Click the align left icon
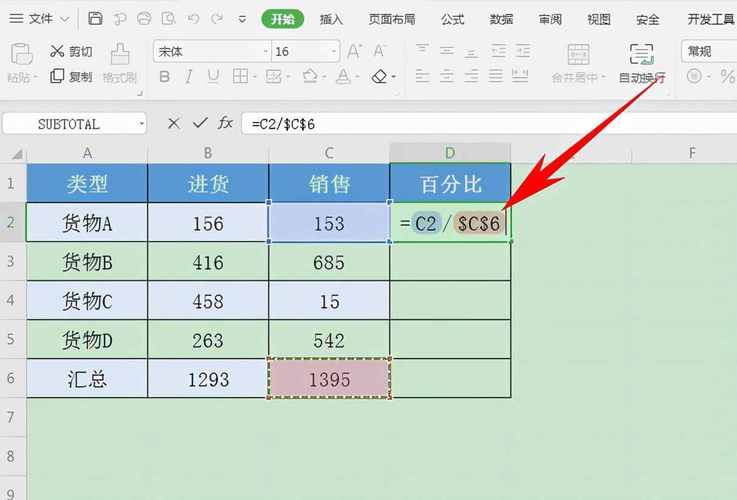The image size is (737, 500). point(423,76)
